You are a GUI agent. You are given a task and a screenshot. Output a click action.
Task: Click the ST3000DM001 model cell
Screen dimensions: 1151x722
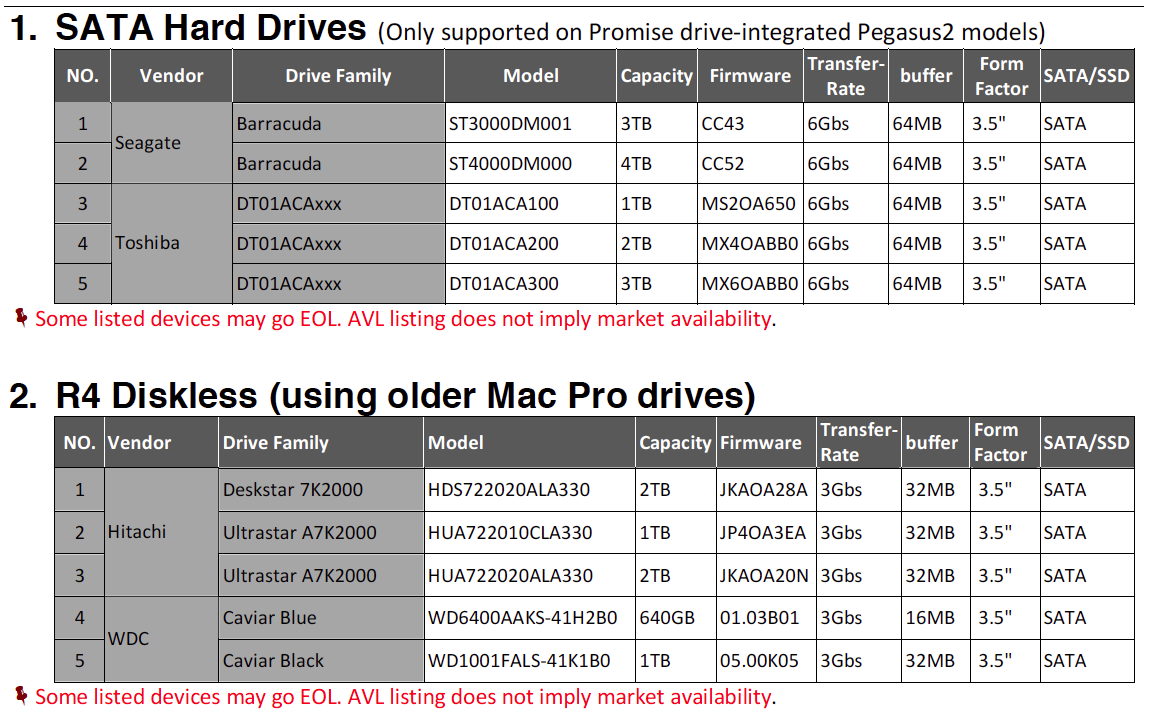pyautogui.click(x=530, y=123)
